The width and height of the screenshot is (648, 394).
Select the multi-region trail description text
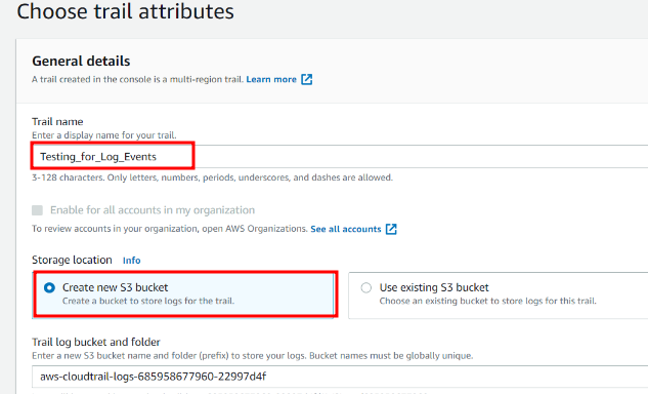[138, 79]
